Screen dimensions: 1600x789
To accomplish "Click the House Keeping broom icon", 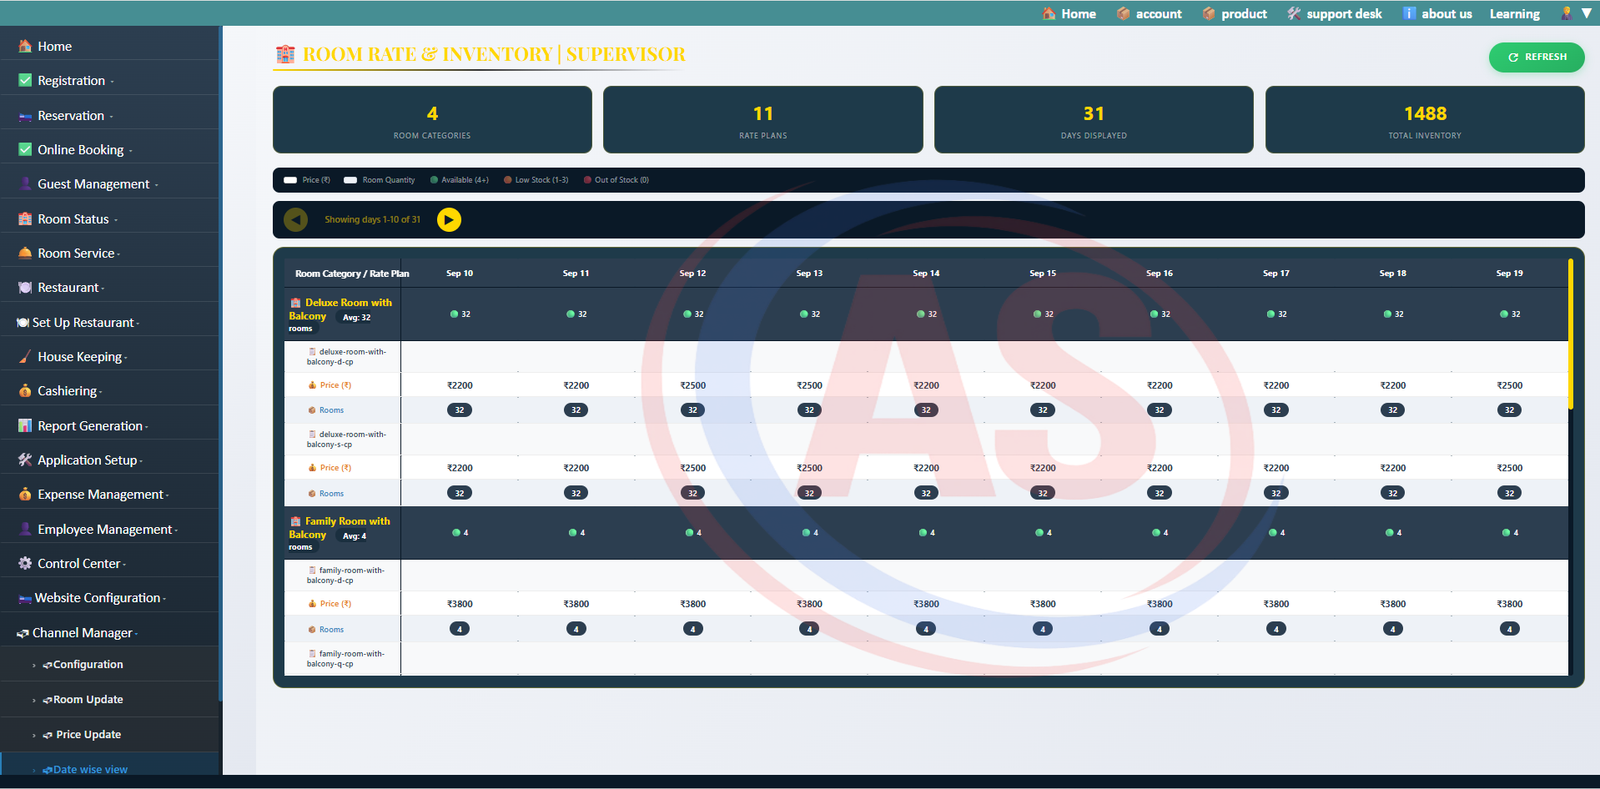I will pos(25,357).
